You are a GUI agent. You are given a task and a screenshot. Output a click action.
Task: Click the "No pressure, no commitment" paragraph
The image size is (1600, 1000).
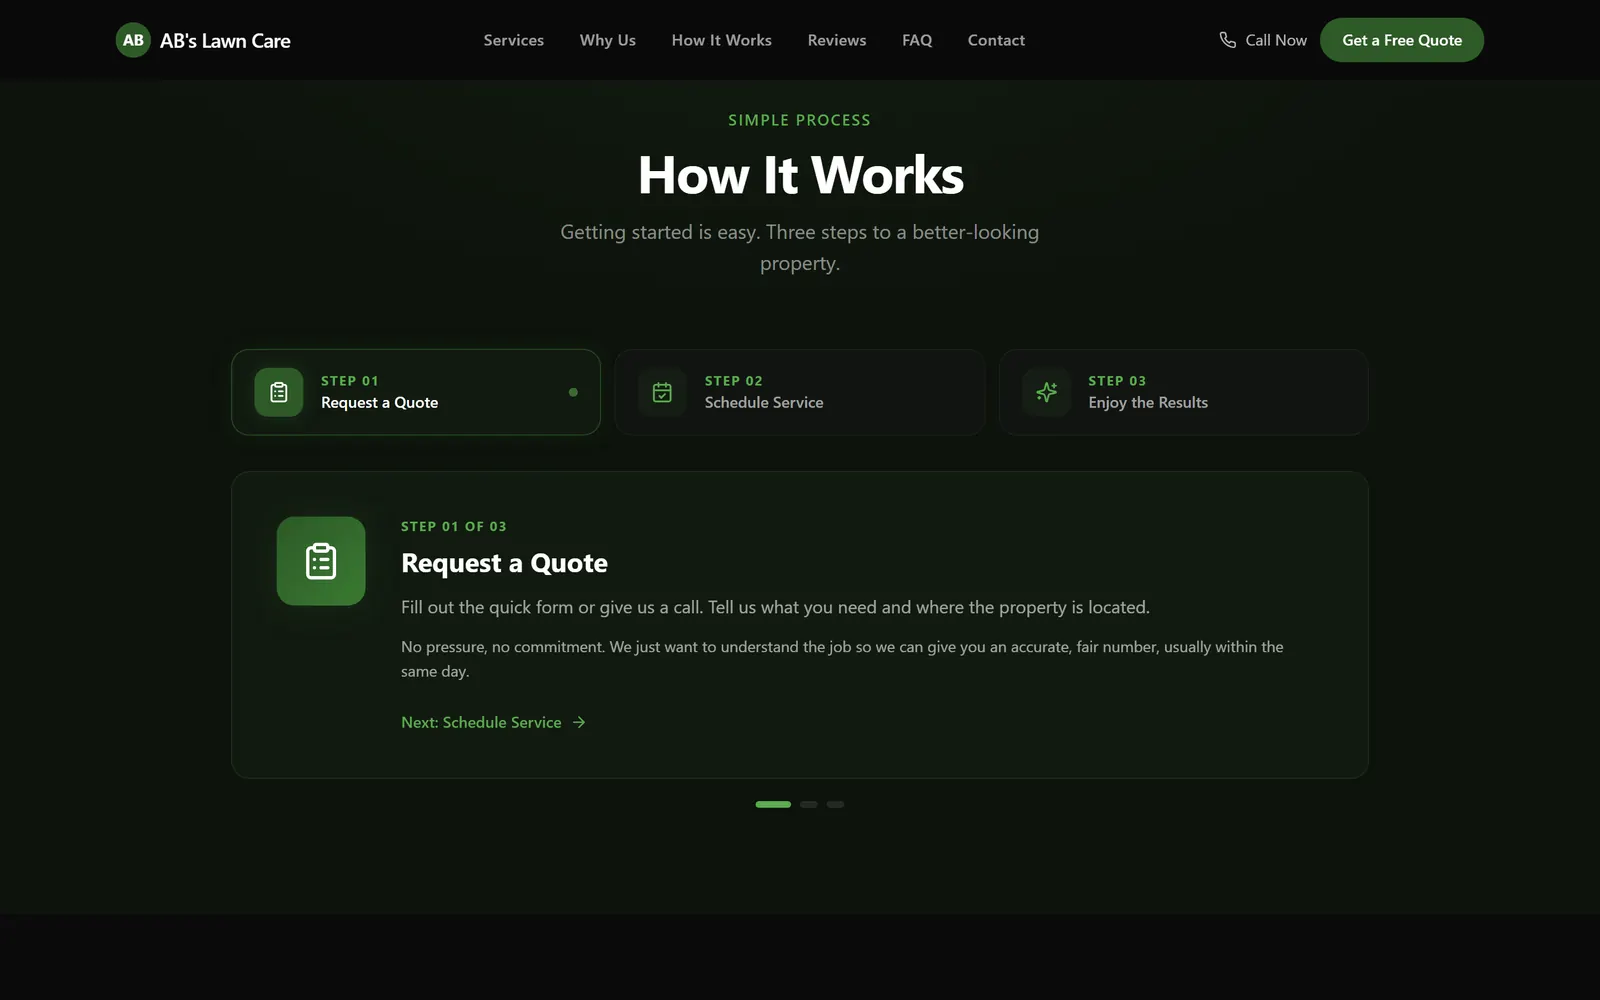pos(842,659)
